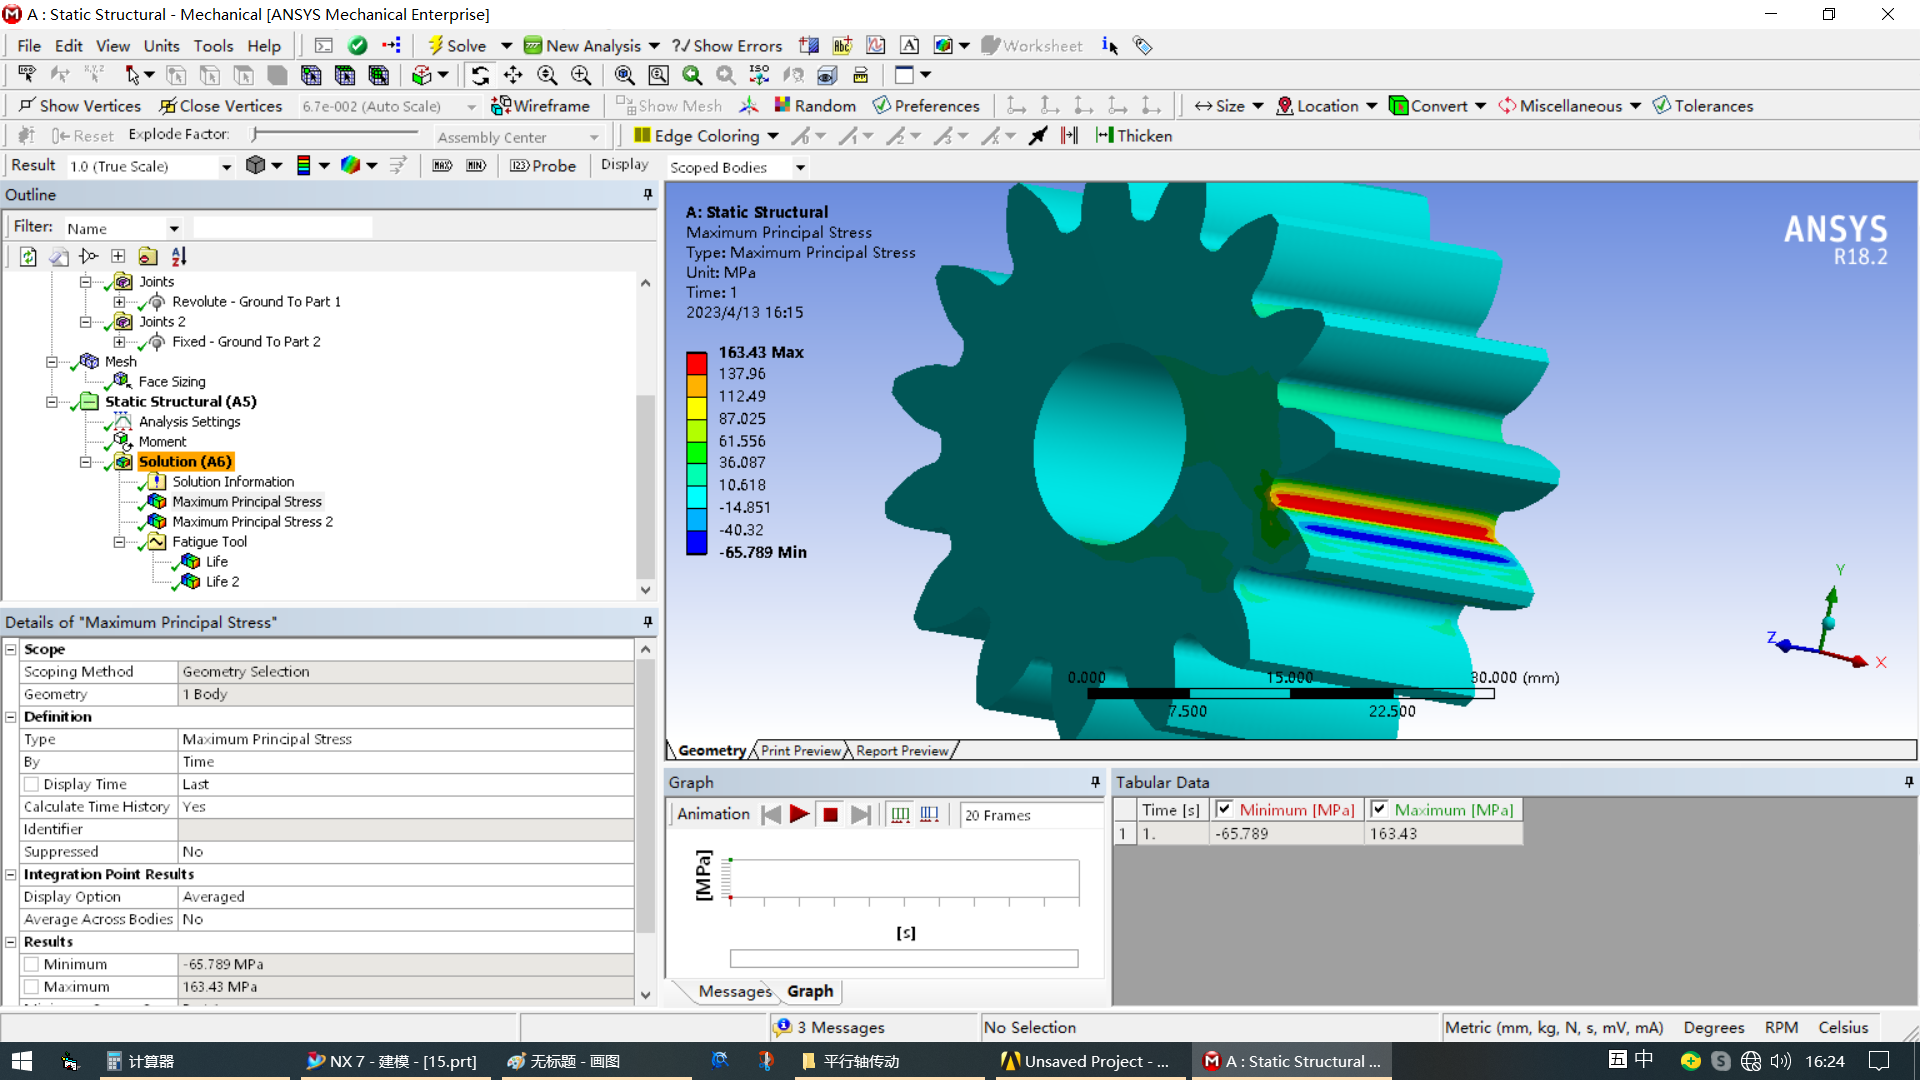Click the Minimum value probe icon
Viewport: 1920px width, 1080px height.
tap(476, 166)
